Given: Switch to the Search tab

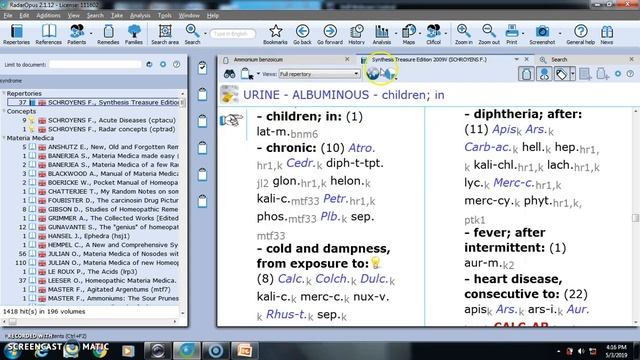Looking at the screenshot, I should [559, 60].
